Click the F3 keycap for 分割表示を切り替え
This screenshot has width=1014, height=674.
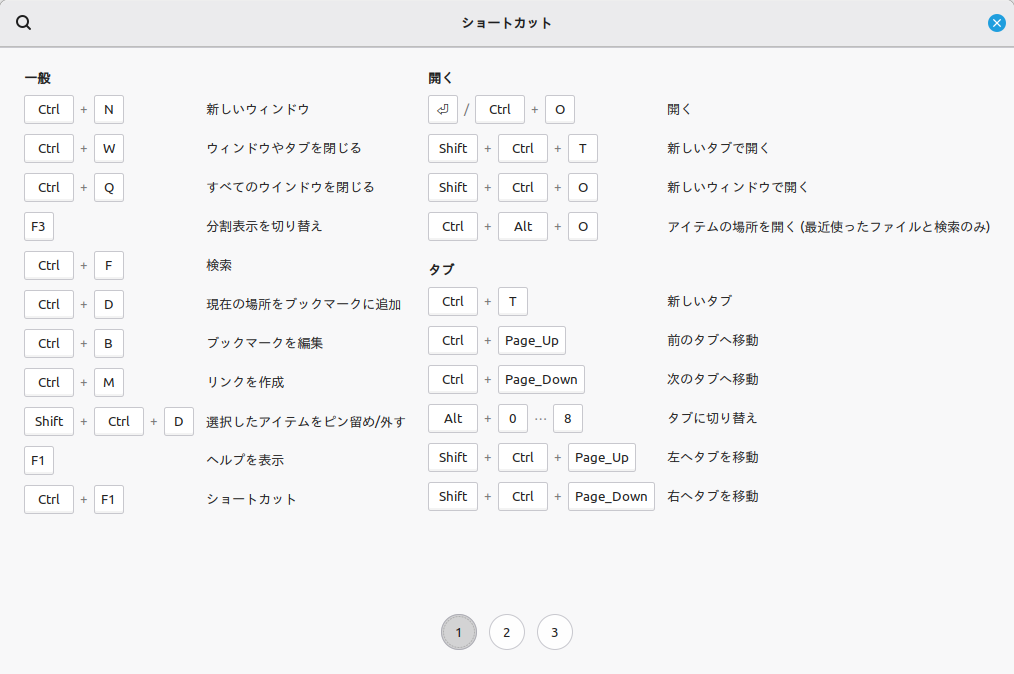39,226
